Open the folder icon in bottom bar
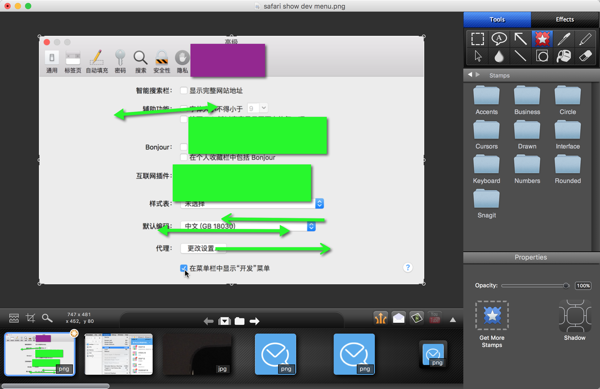This screenshot has height=389, width=600. point(240,321)
